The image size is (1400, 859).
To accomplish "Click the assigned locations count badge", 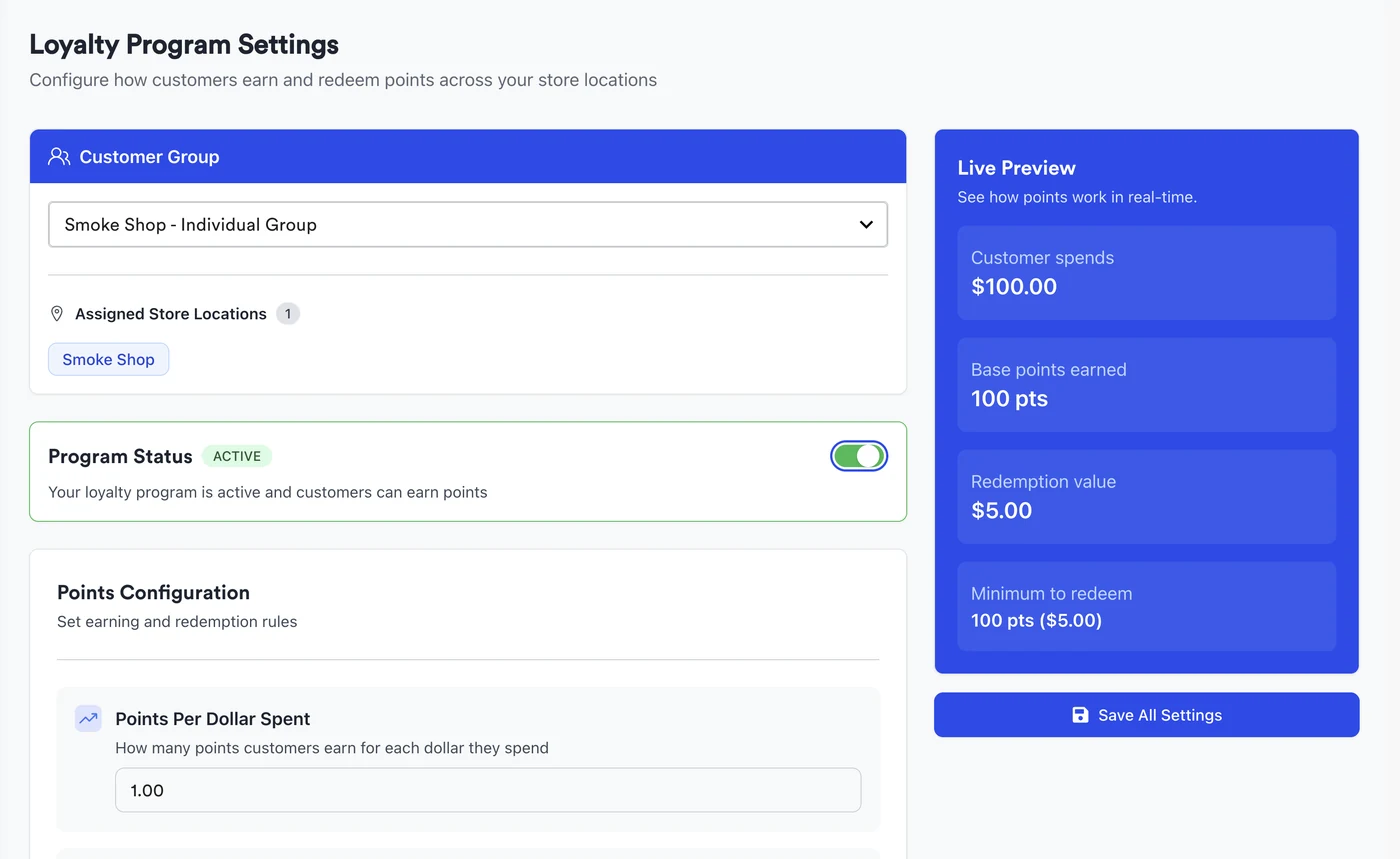I will [288, 314].
